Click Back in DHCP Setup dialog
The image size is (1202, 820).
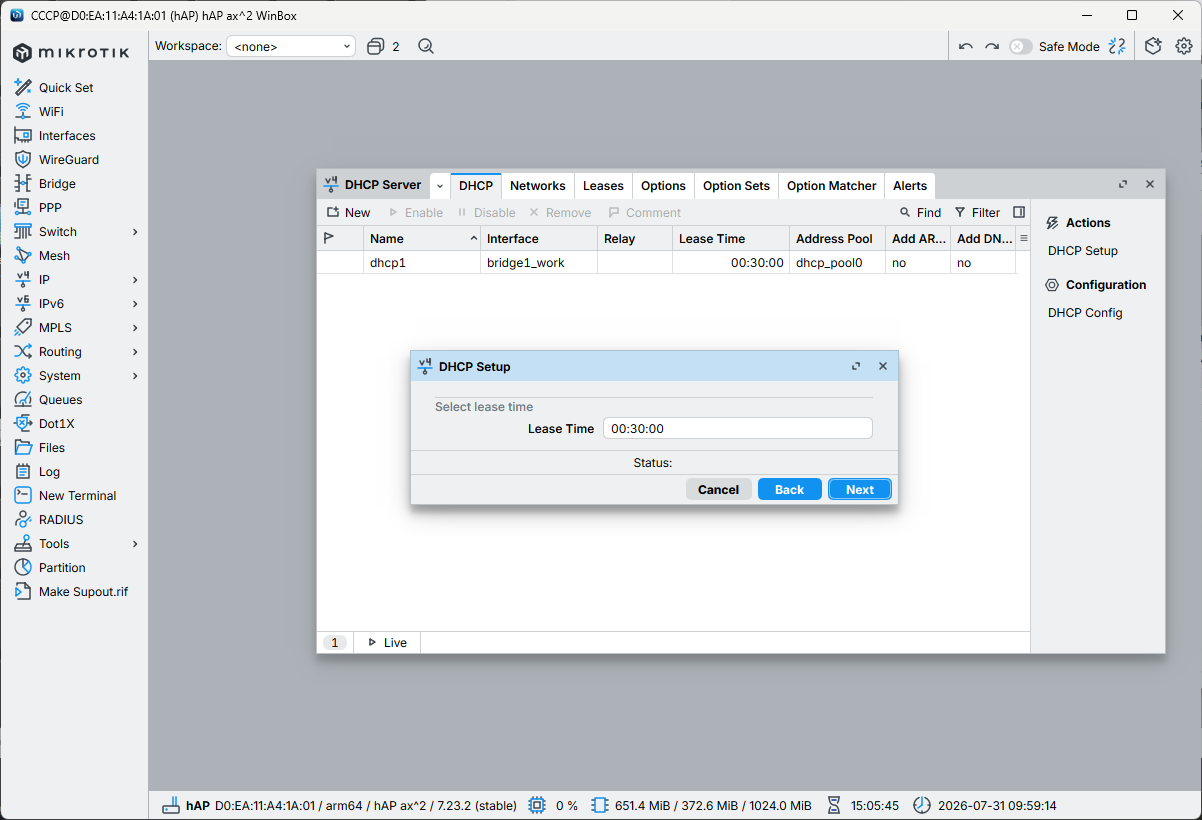pyautogui.click(x=790, y=489)
